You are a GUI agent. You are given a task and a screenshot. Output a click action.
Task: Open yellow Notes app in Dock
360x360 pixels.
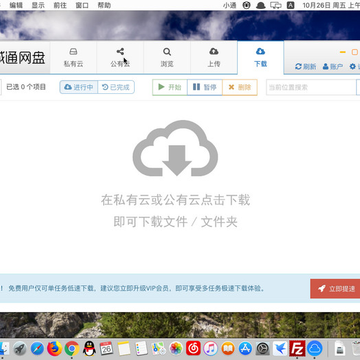[124, 349]
